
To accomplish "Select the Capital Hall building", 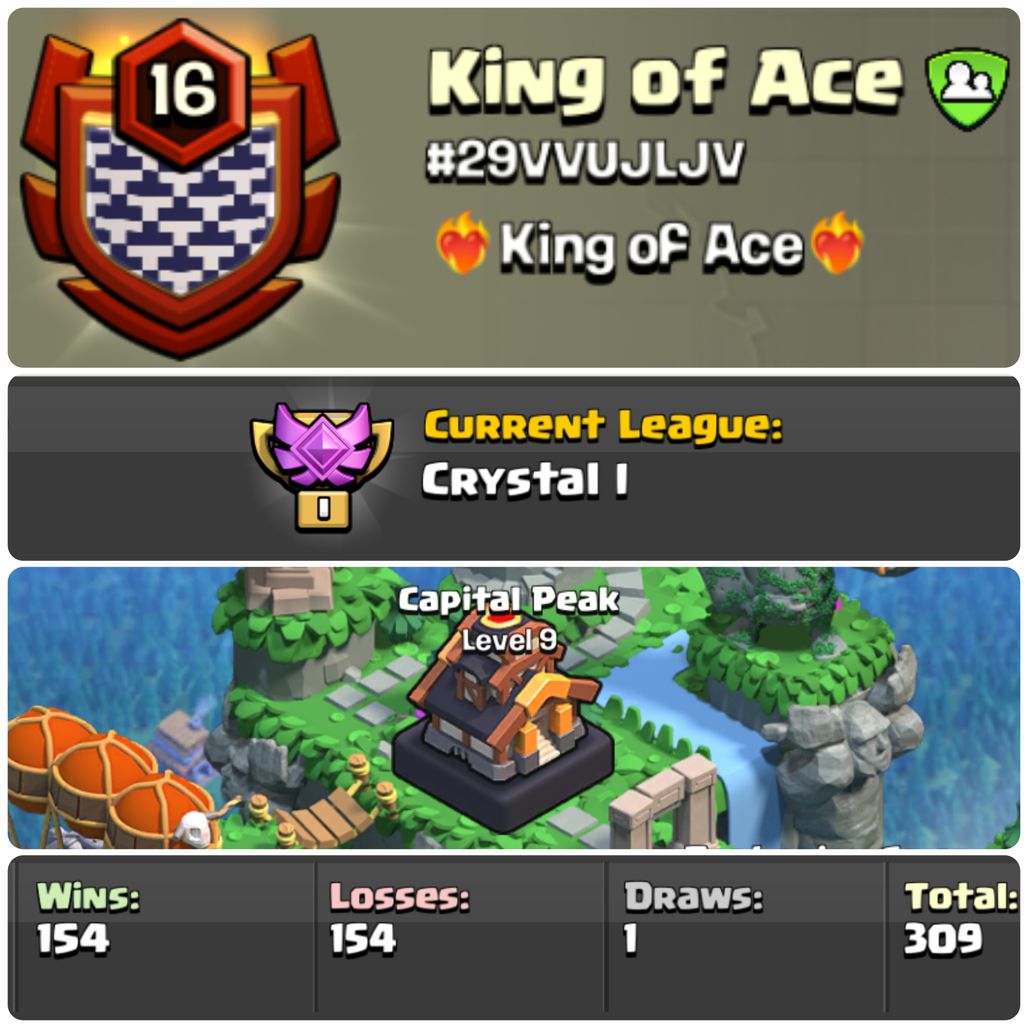I will coord(504,728).
